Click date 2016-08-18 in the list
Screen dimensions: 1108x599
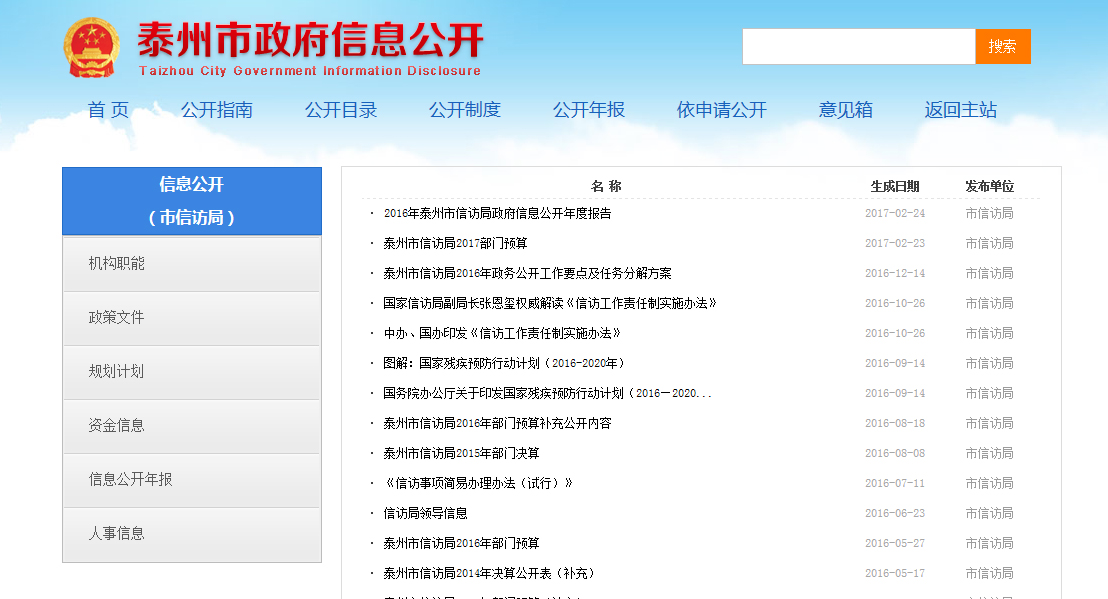tap(895, 423)
